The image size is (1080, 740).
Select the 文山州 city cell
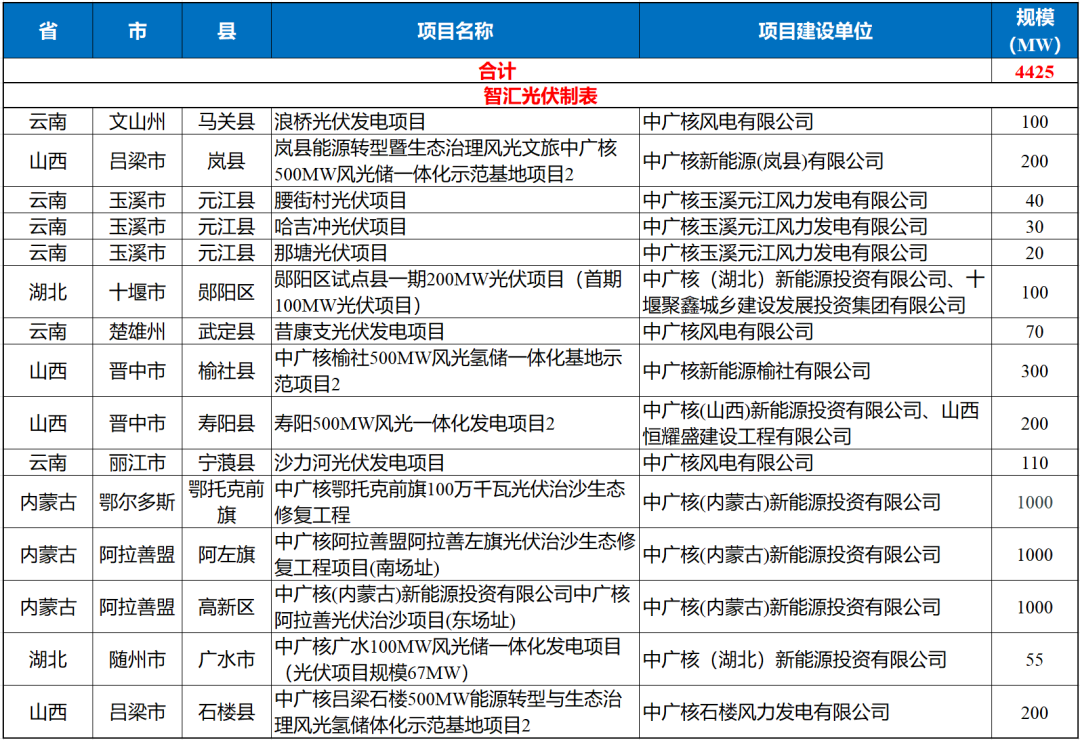pyautogui.click(x=137, y=121)
